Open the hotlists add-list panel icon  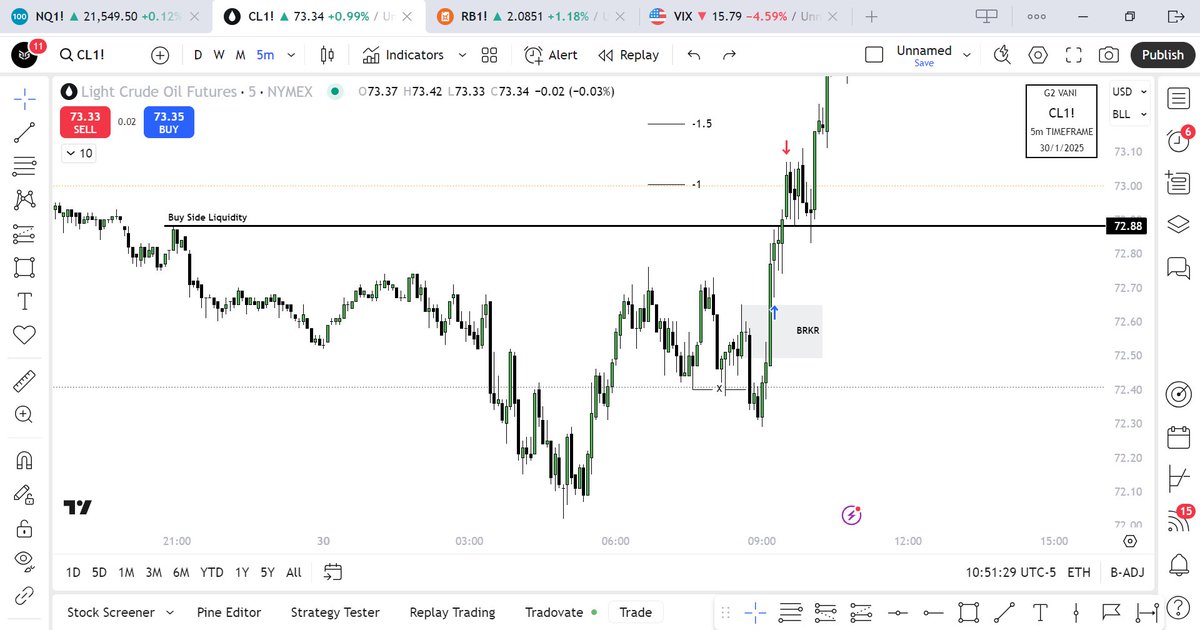(1178, 182)
